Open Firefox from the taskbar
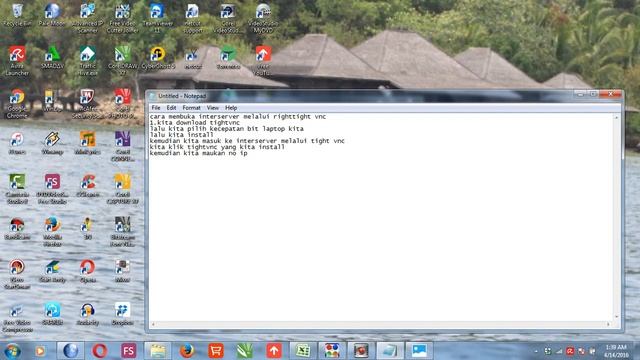The width and height of the screenshot is (640, 360). coord(187,351)
